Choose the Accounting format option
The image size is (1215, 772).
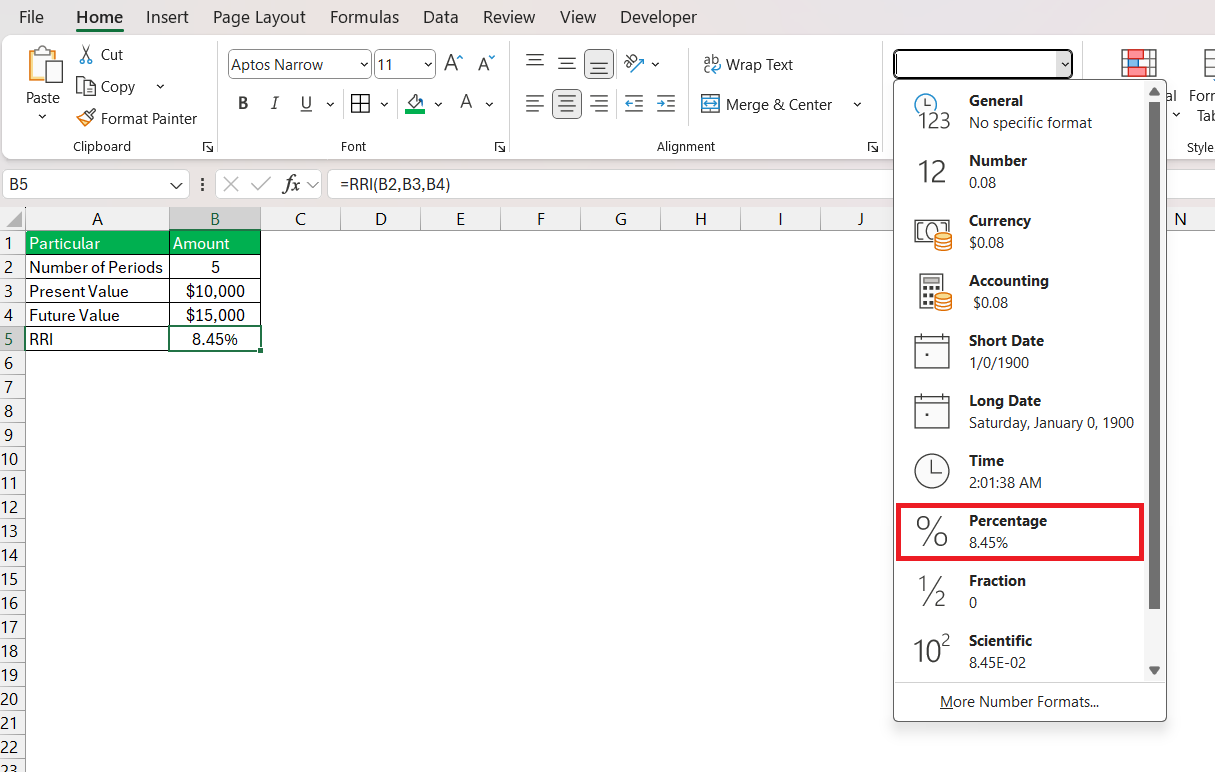pos(1020,292)
